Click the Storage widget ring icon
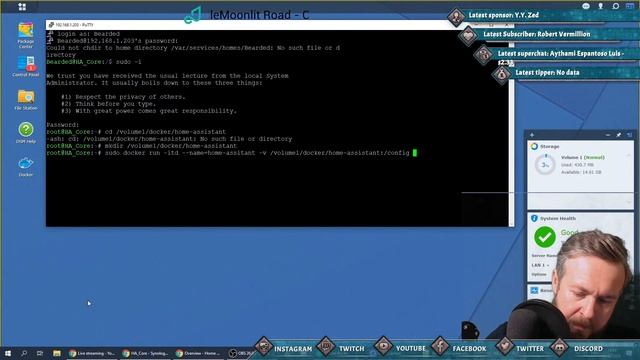 [x=534, y=146]
